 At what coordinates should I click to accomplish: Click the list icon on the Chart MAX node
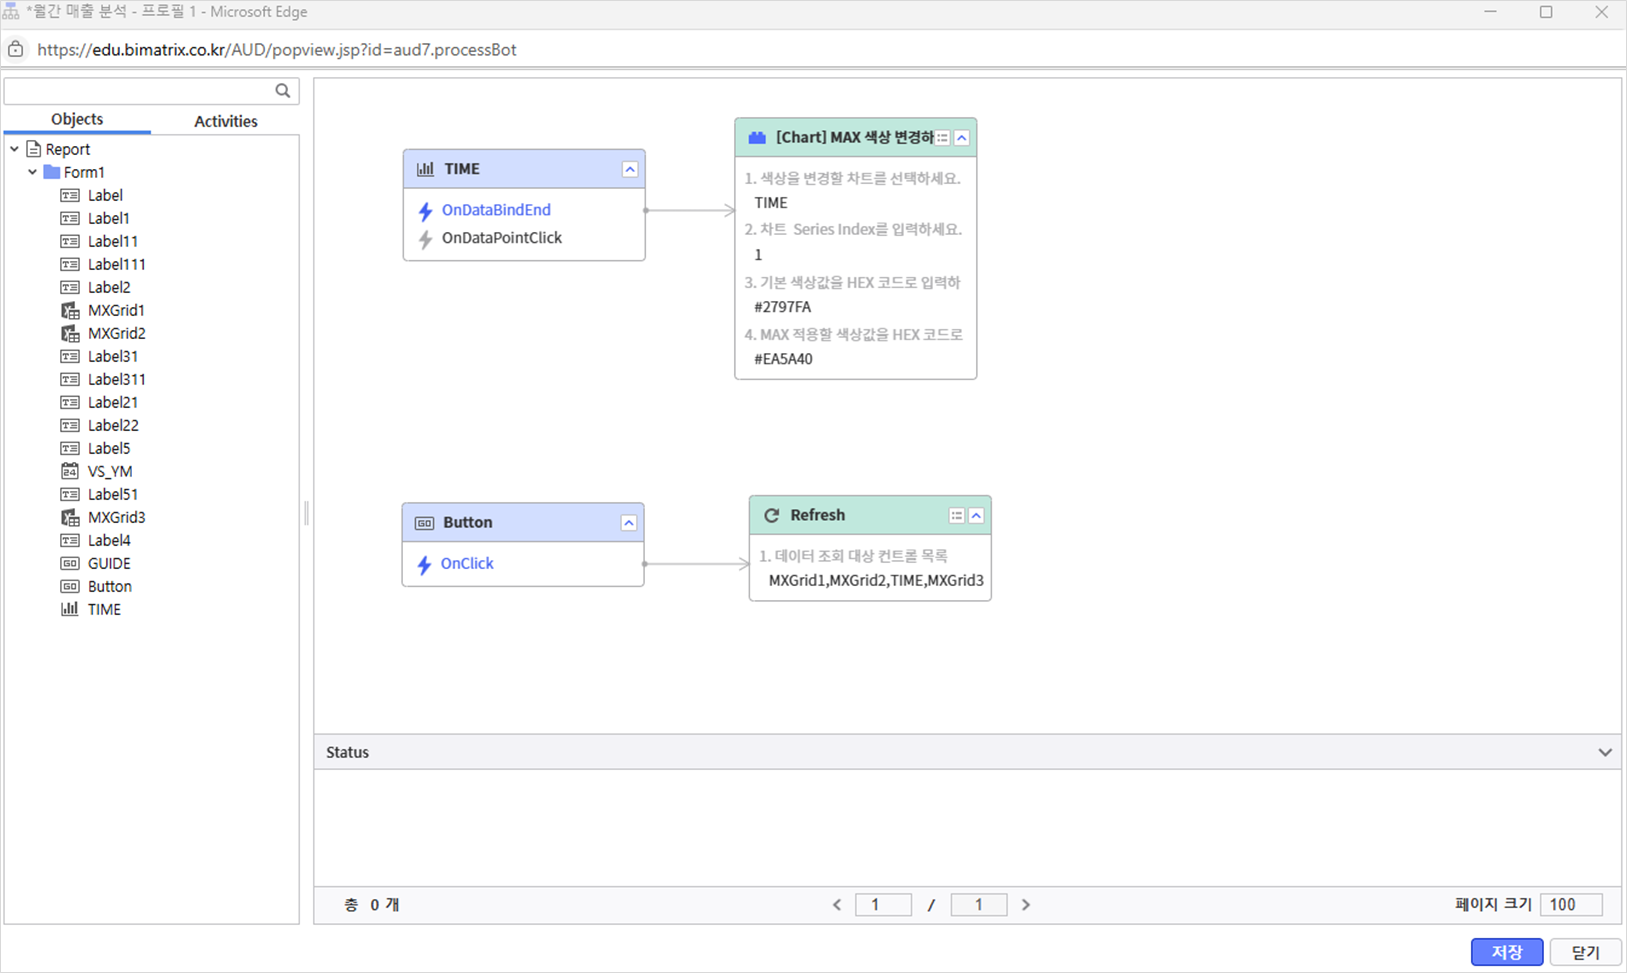pos(942,138)
